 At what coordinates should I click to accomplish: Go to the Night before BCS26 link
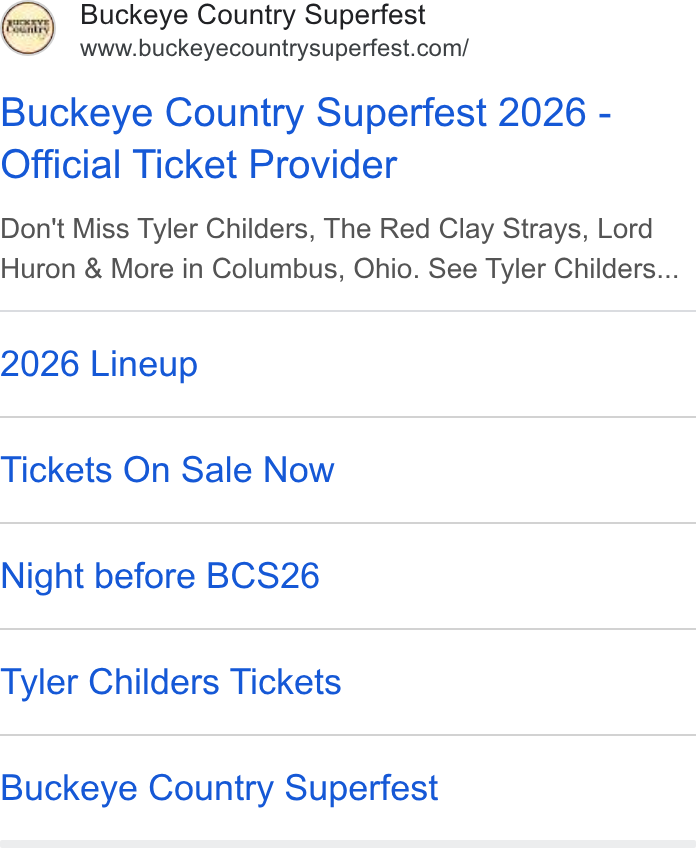[x=160, y=575]
